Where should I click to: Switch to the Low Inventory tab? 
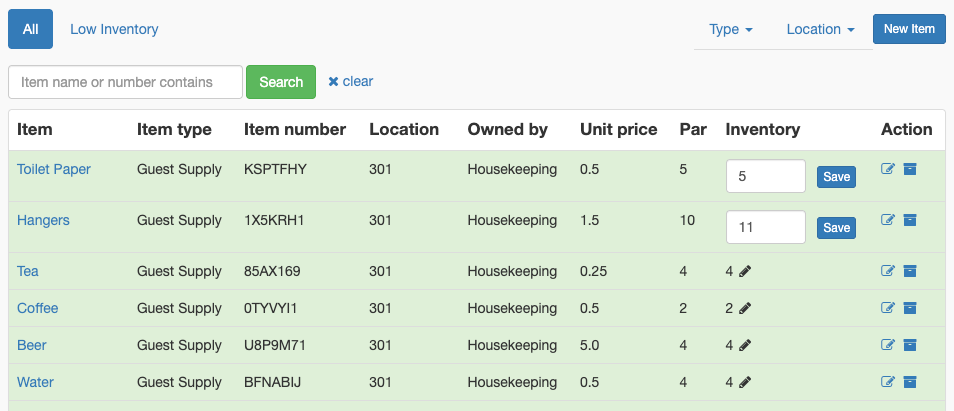(114, 29)
